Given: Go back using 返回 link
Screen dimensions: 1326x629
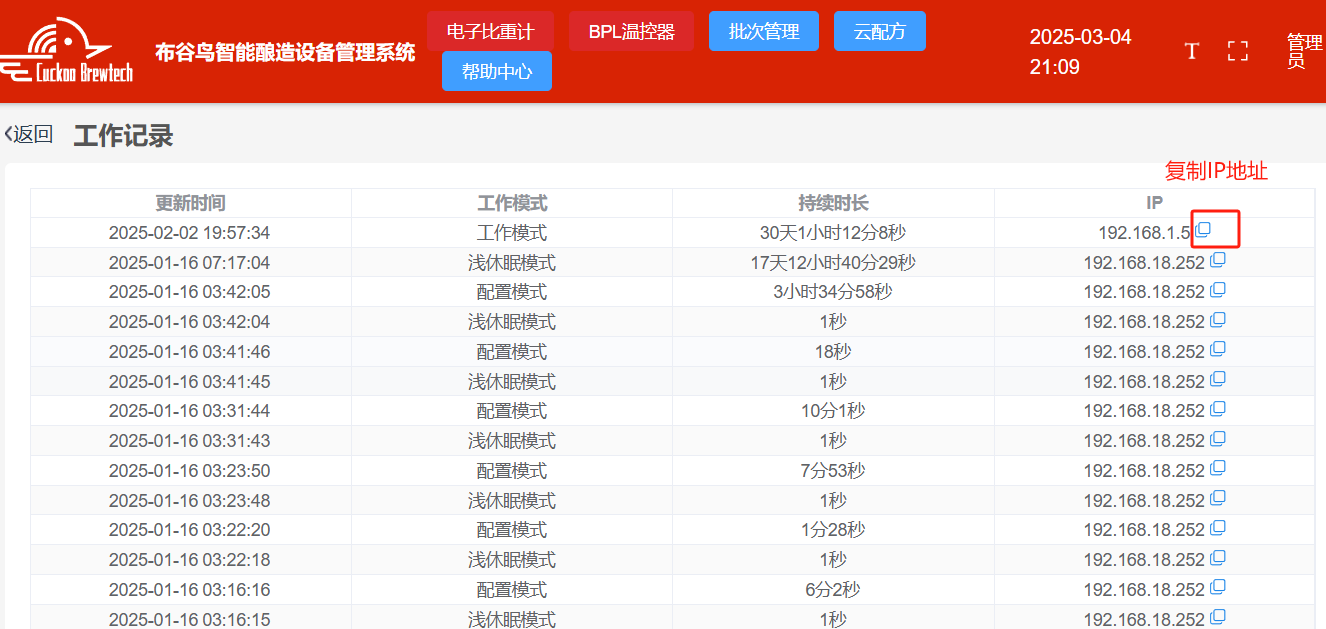Looking at the screenshot, I should pyautogui.click(x=29, y=135).
